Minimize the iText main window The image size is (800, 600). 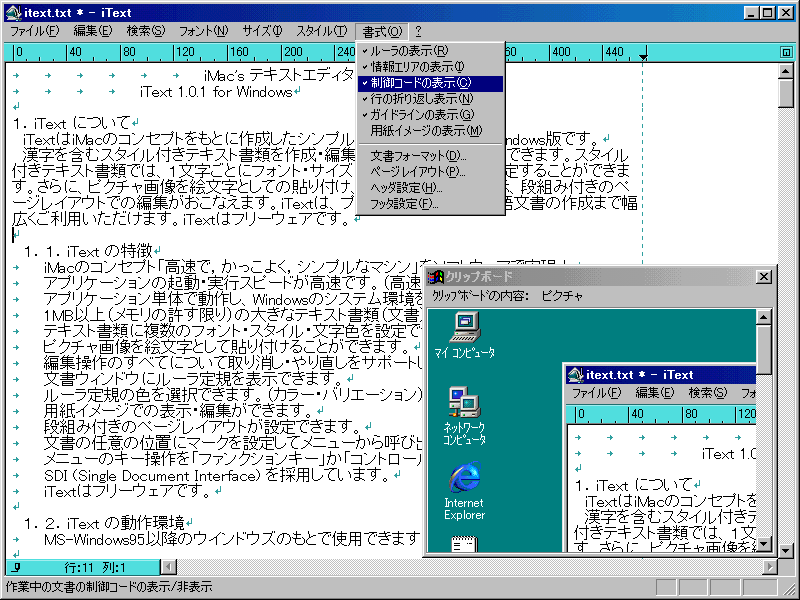point(751,13)
